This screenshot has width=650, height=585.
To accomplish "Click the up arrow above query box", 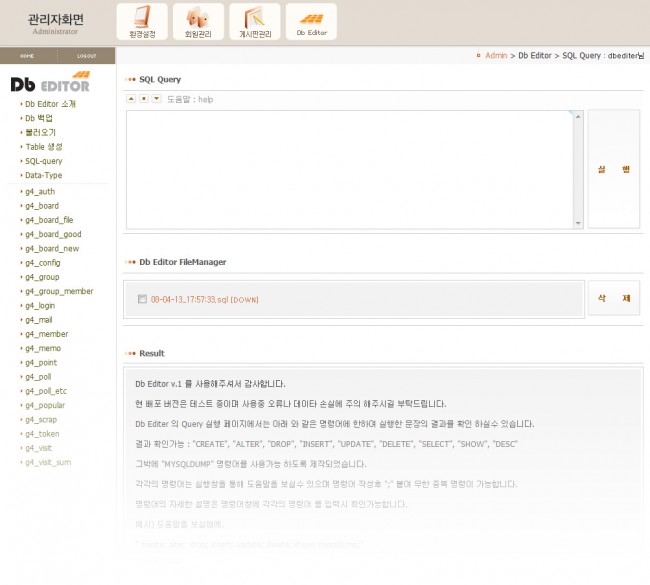I will click(131, 99).
